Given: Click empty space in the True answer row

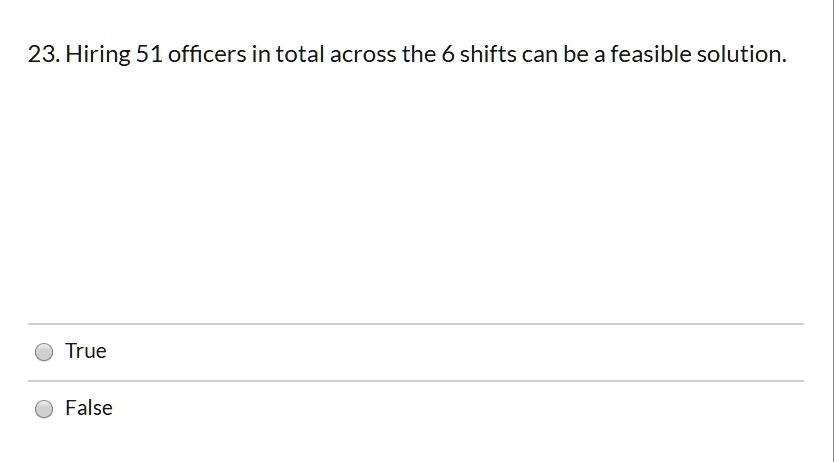Looking at the screenshot, I should click(452, 352).
